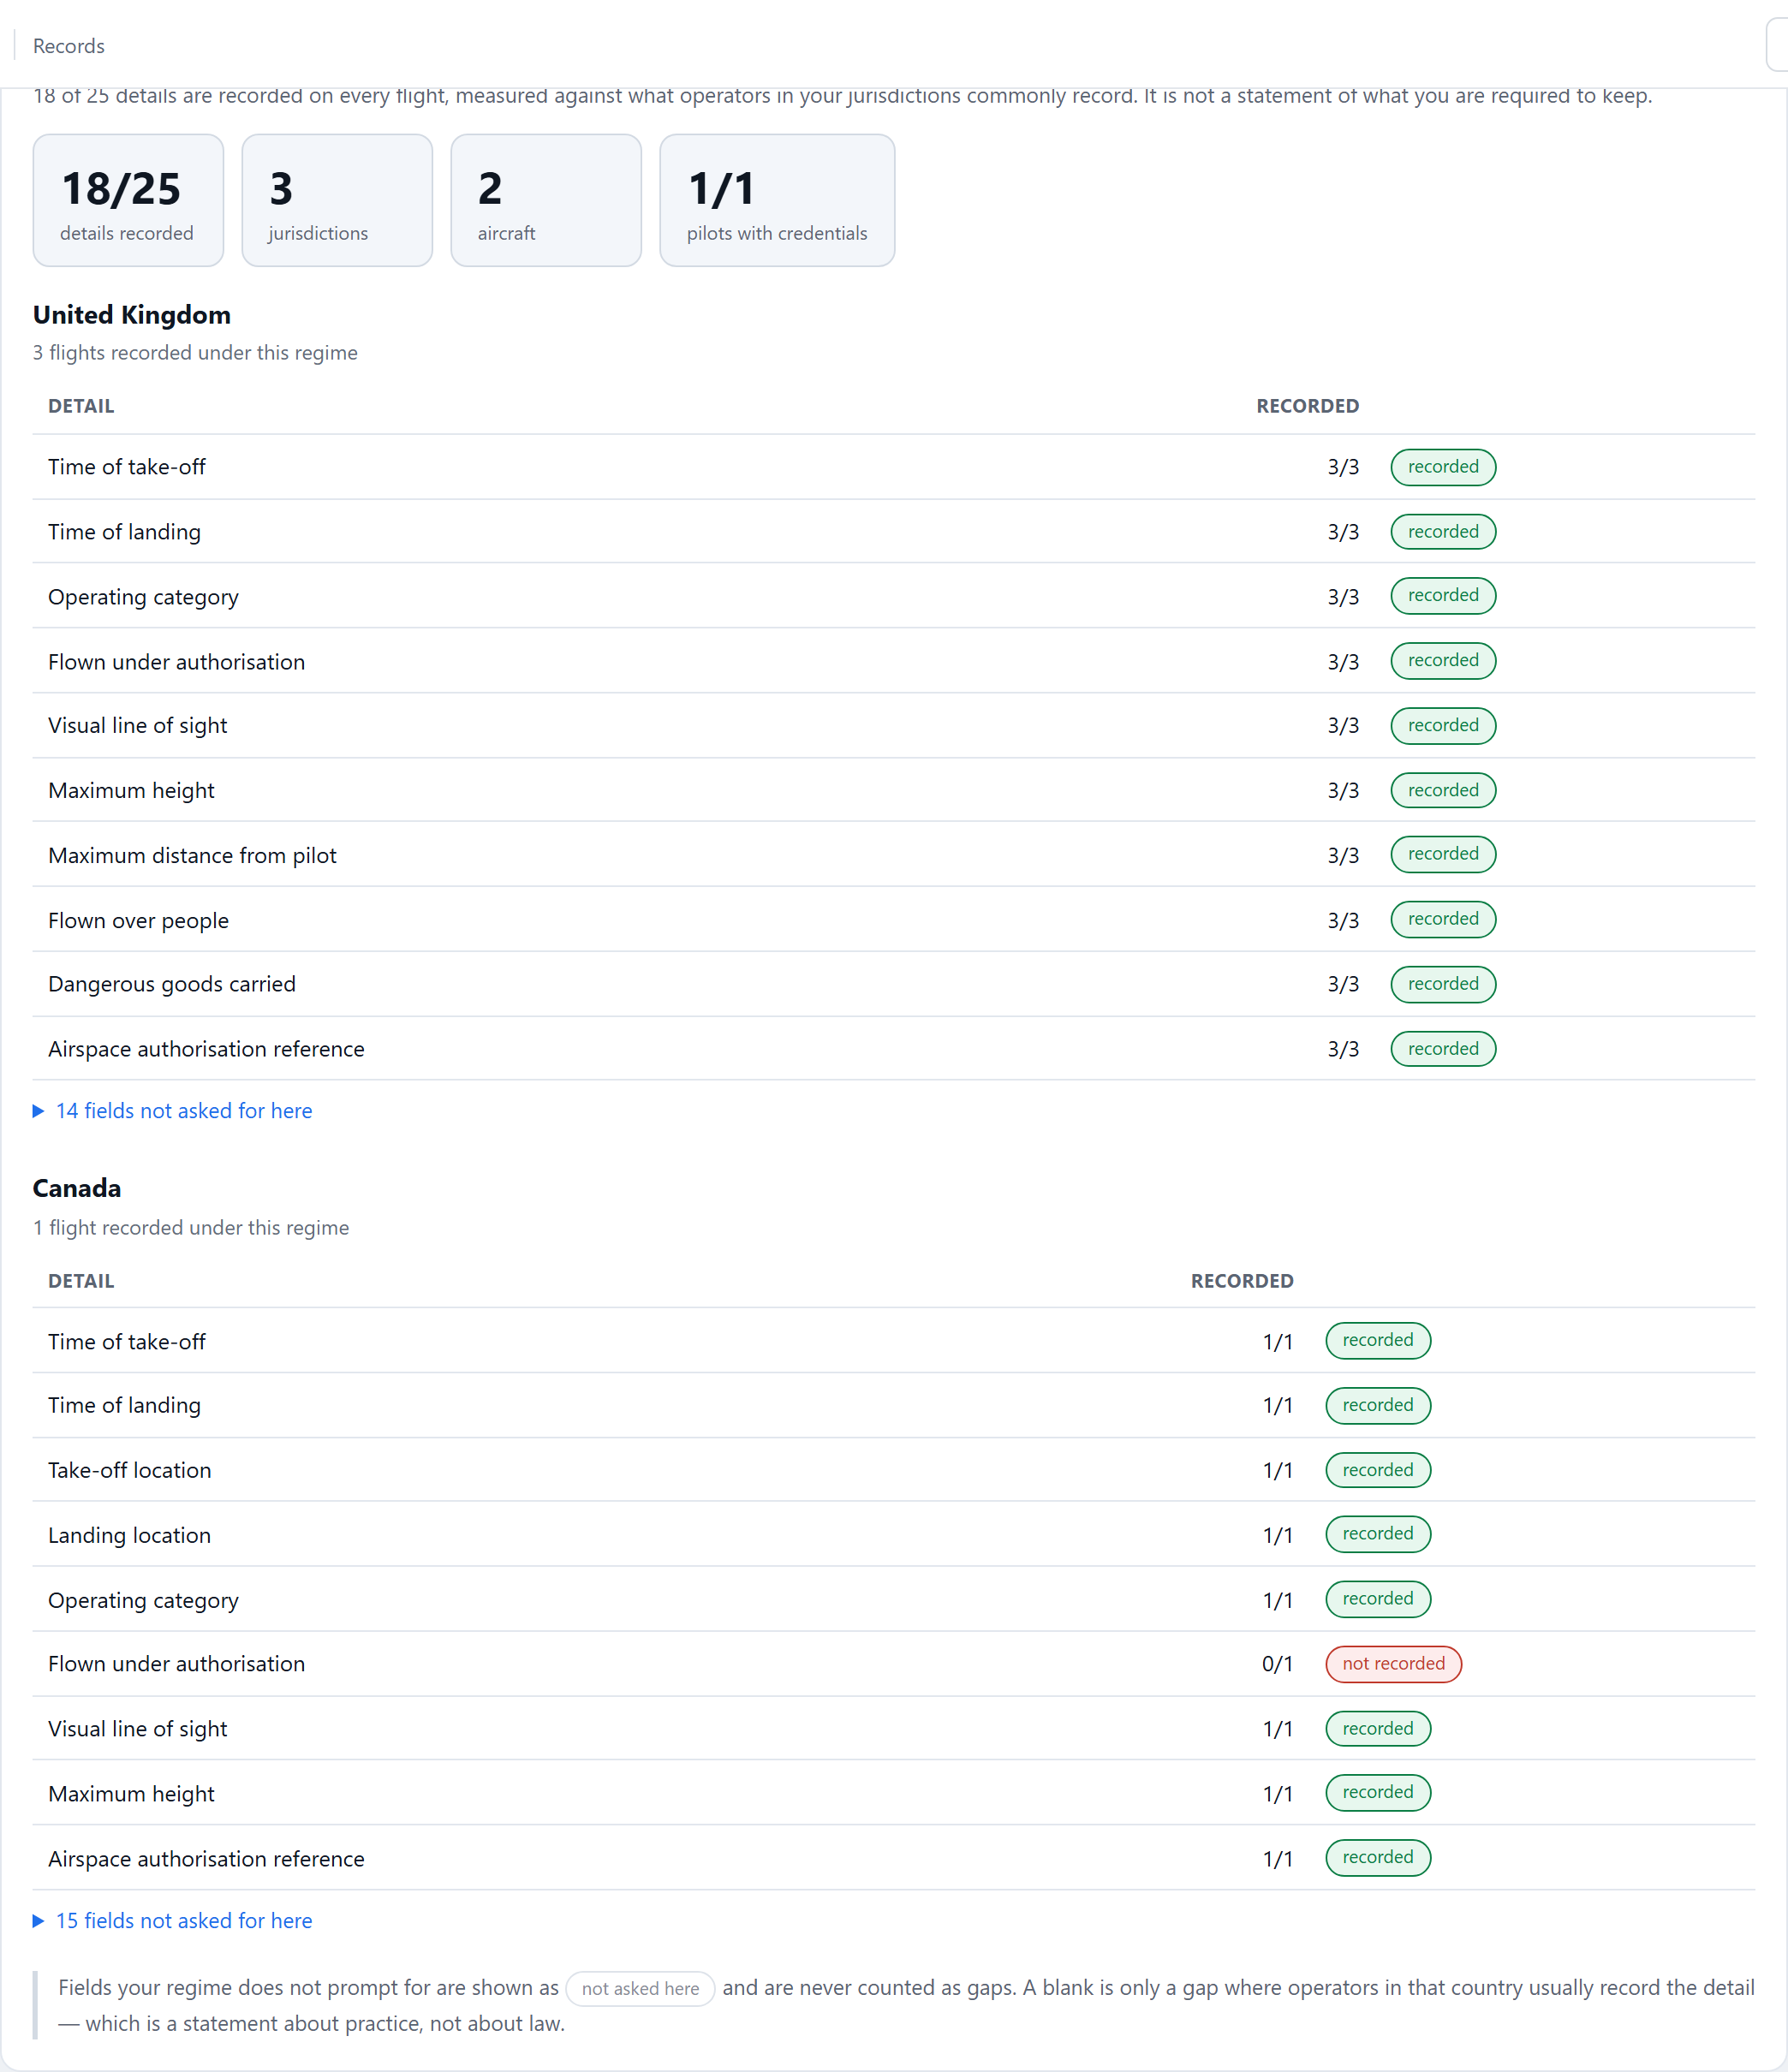The height and width of the screenshot is (2072, 1788).
Task: Click Visual line of sight in the United Kingdom table
Action: click(x=138, y=726)
